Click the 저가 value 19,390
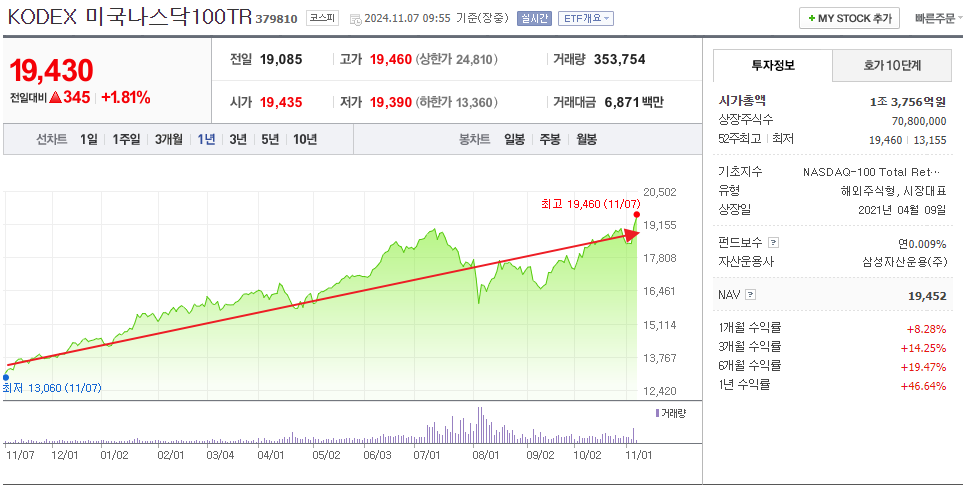The image size is (963, 485). coord(391,103)
